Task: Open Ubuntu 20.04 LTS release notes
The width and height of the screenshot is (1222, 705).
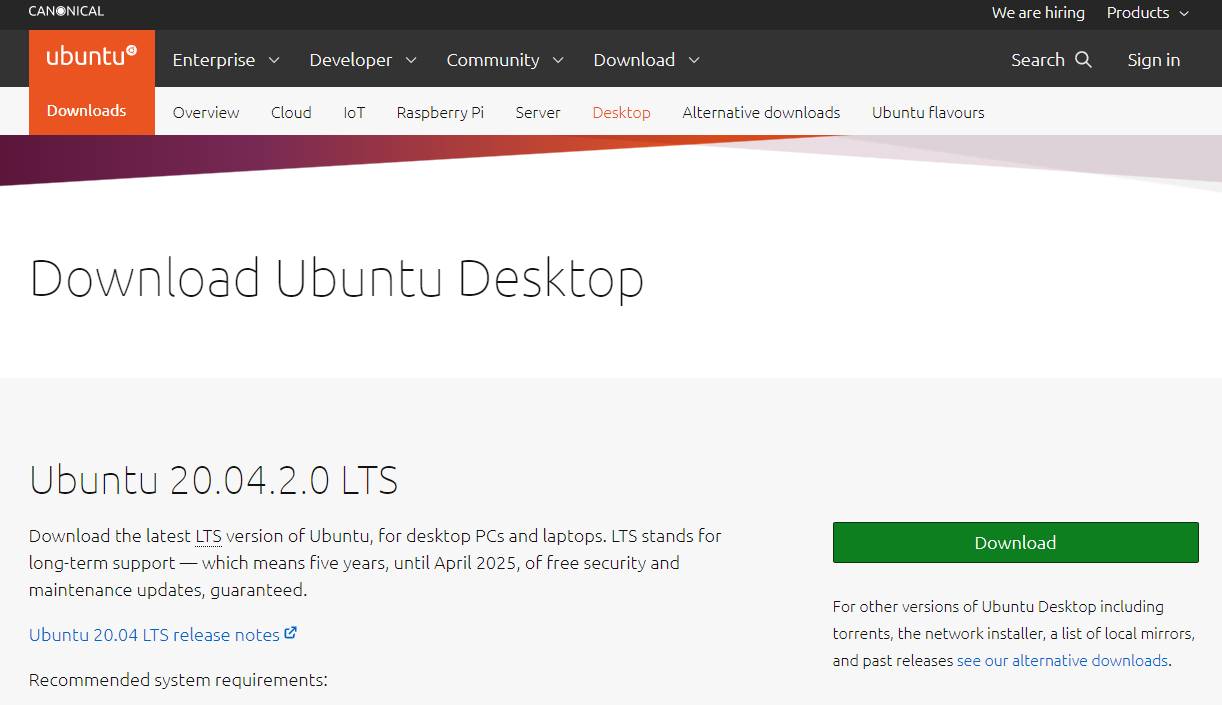Action: [x=154, y=635]
